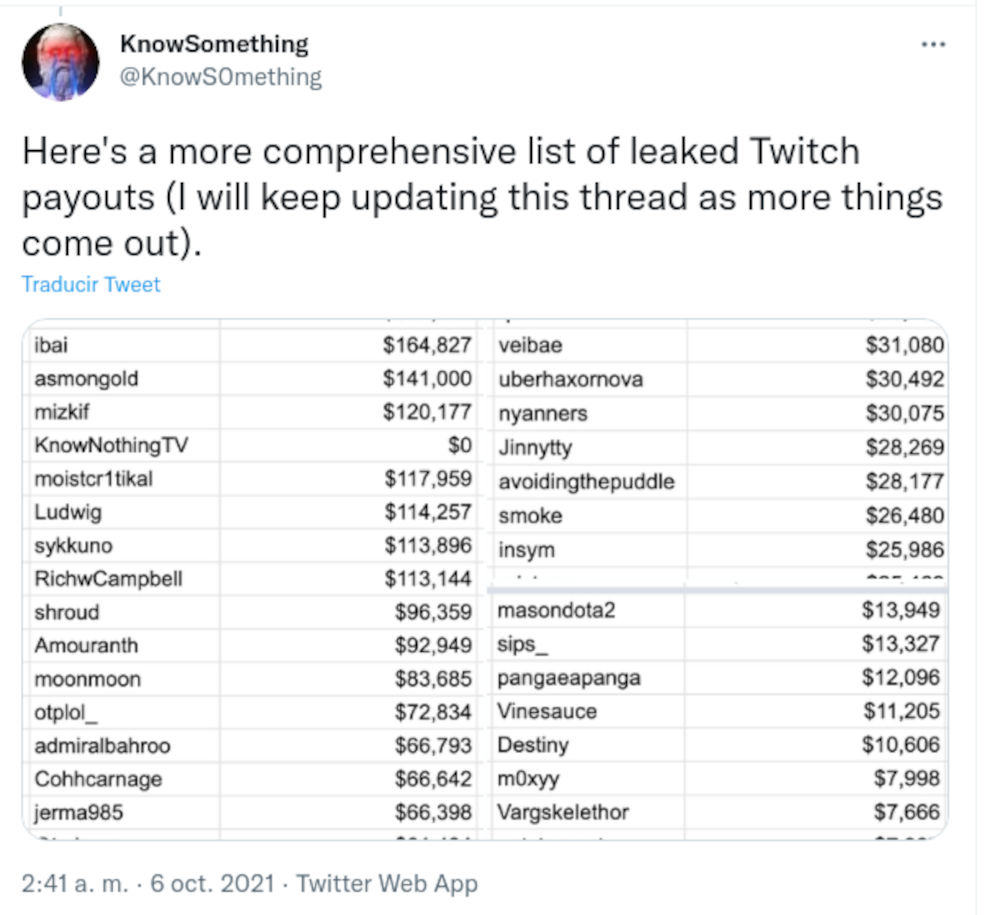
Task: Click the KnowSomething display name
Action: [214, 44]
